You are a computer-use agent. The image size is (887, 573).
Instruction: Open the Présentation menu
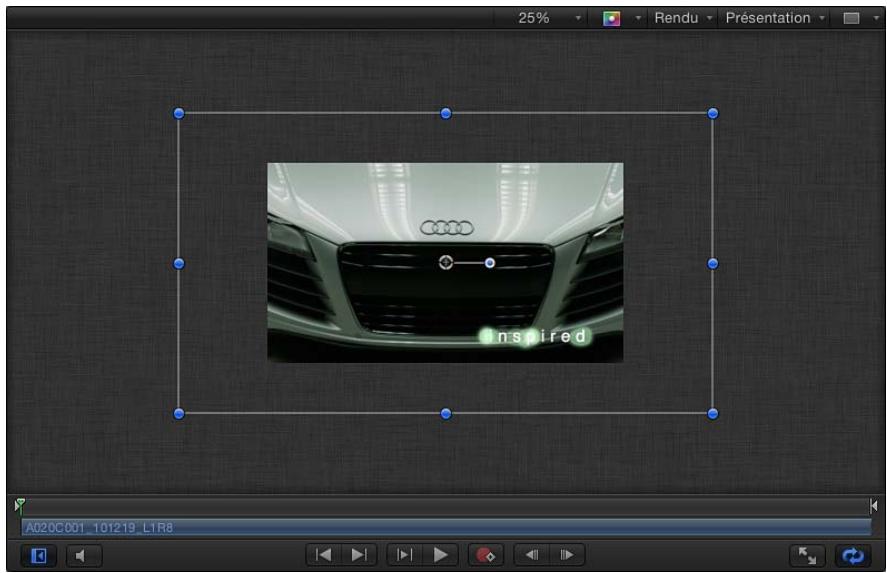774,18
